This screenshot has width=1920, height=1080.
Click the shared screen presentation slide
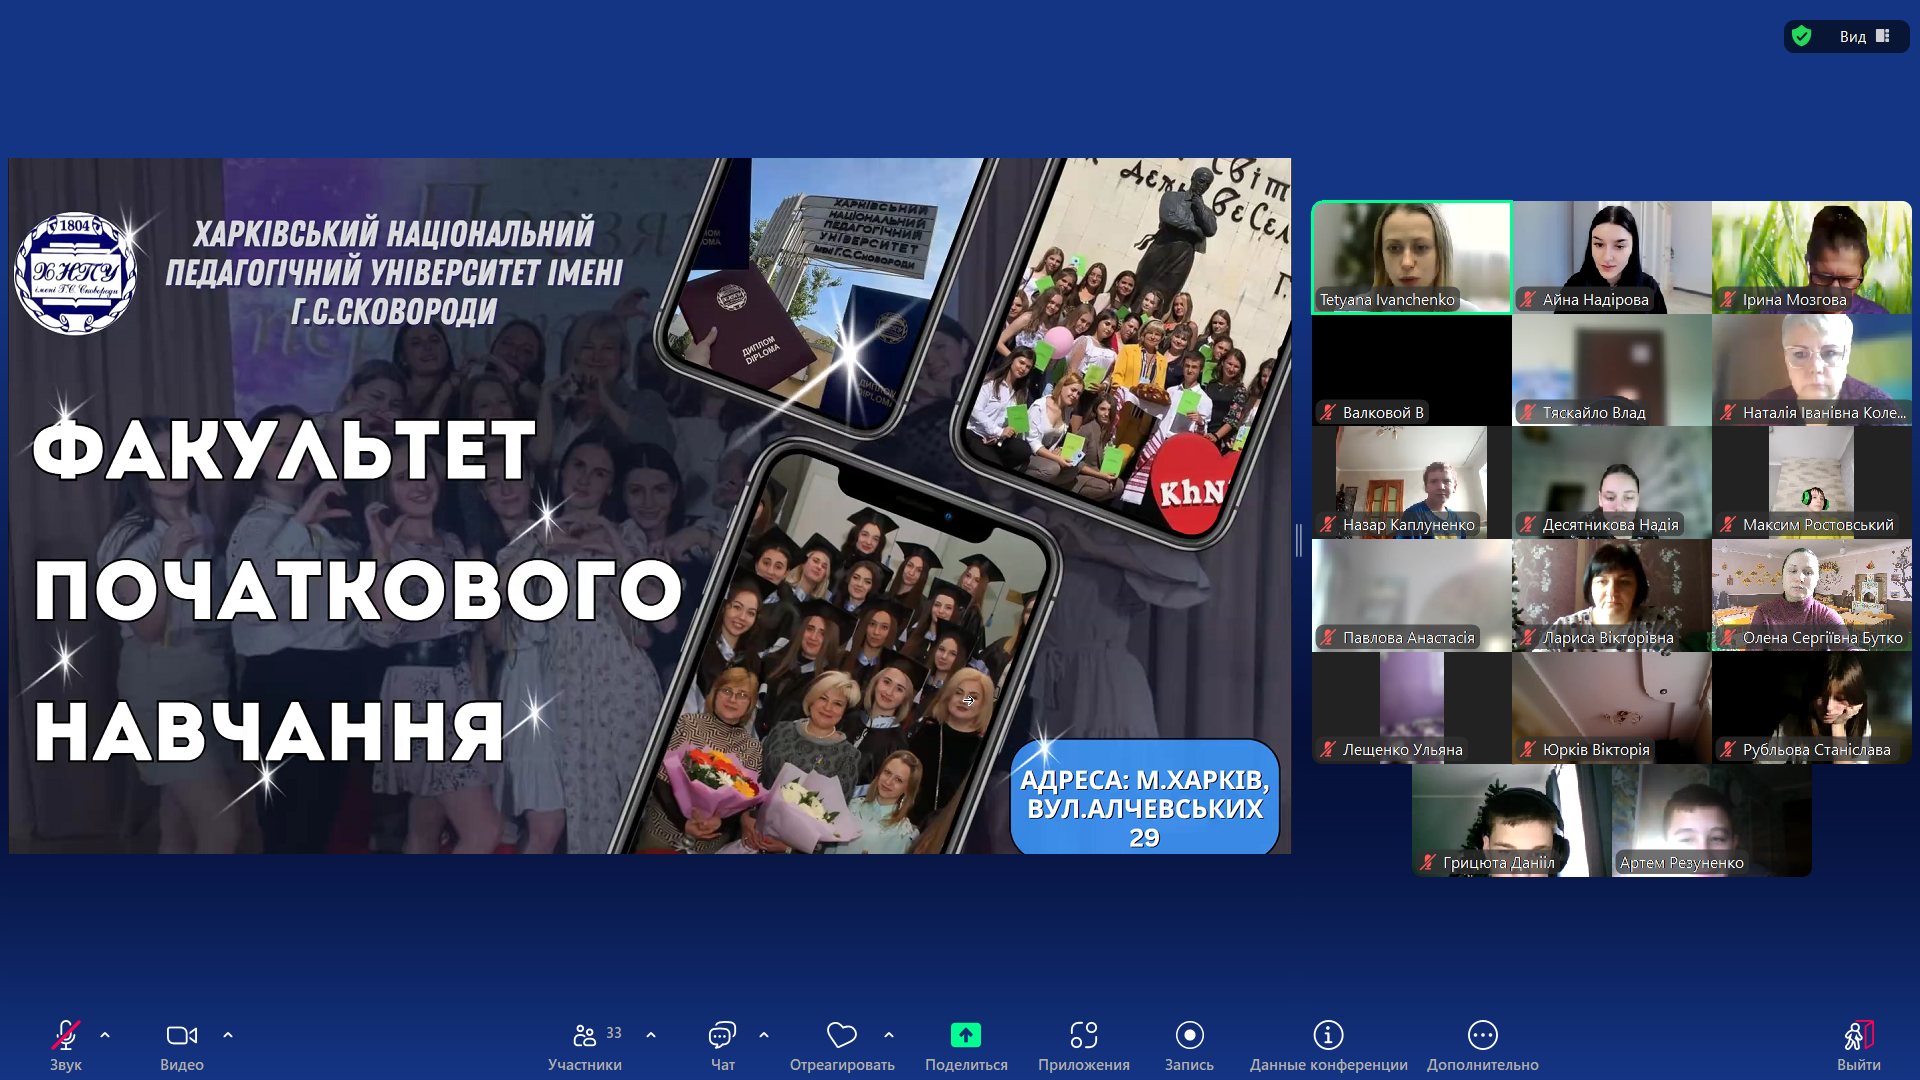tap(650, 505)
